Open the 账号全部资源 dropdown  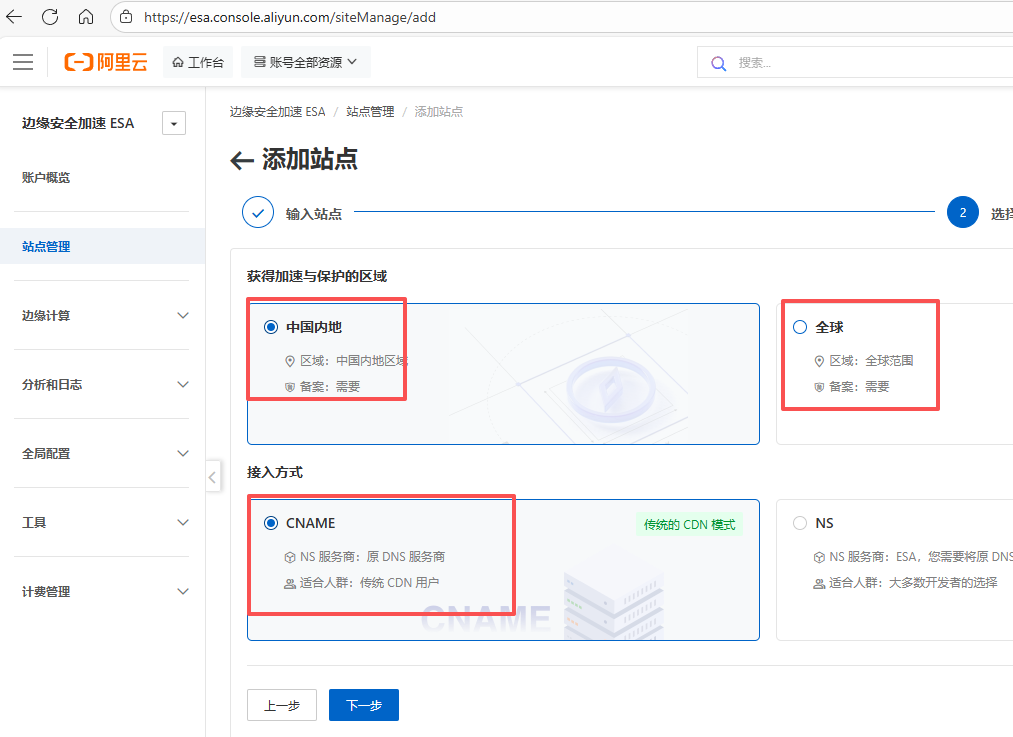(x=305, y=62)
